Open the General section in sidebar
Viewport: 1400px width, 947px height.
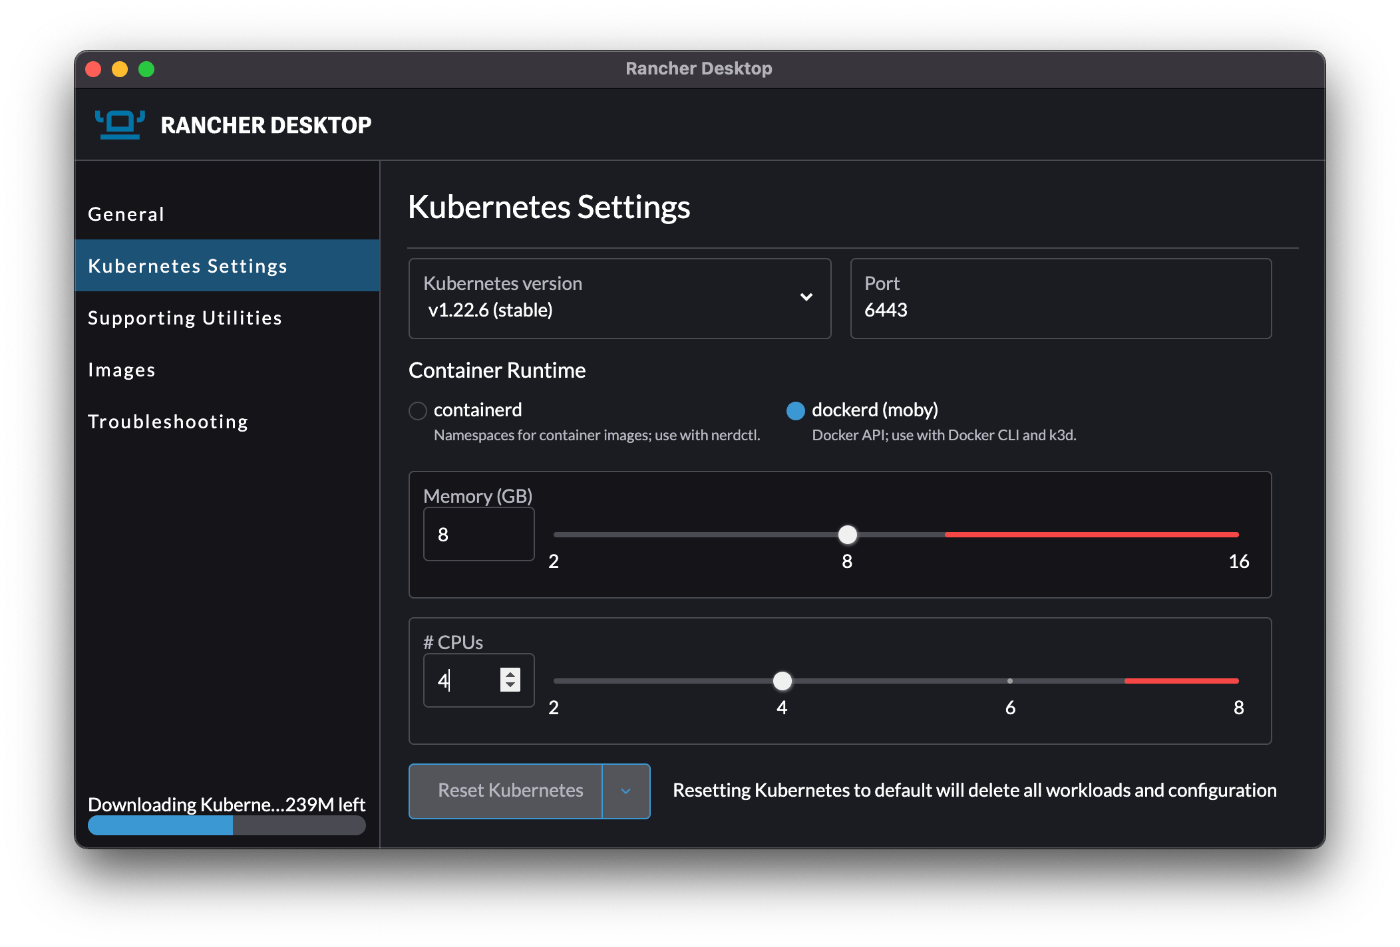point(227,214)
